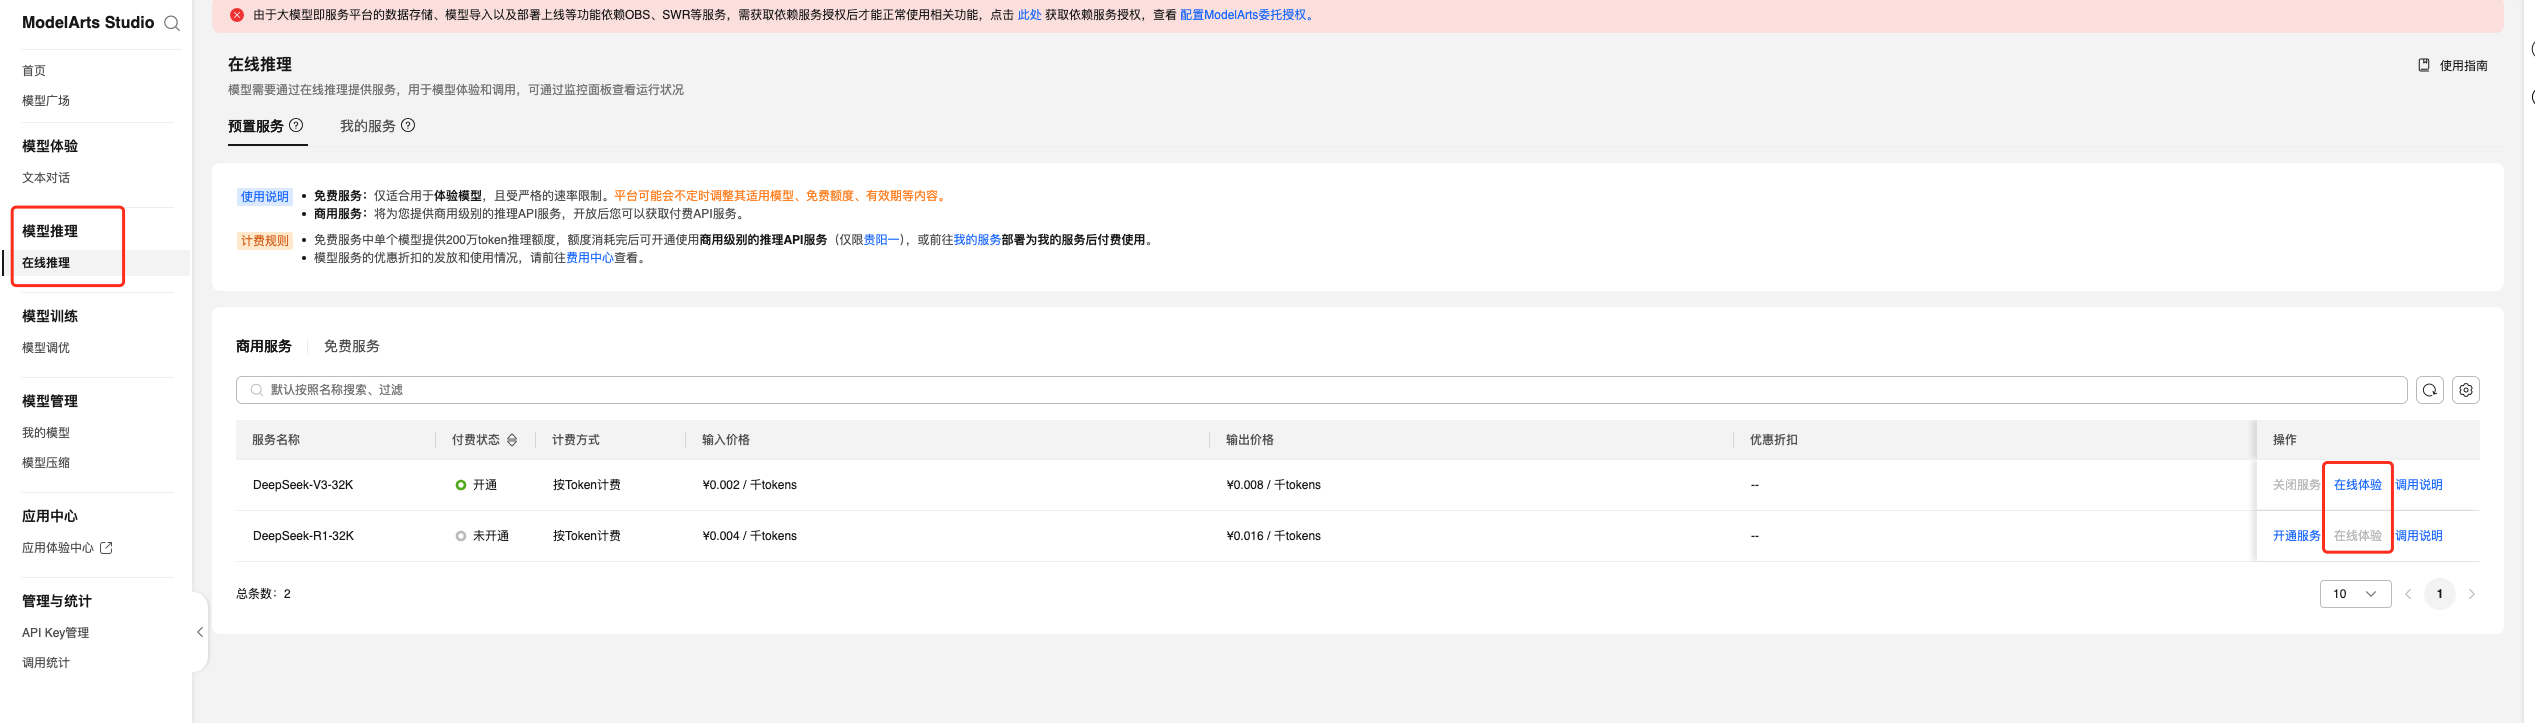Screen dimensions: 2535x723
Task: Select 免费服务 tab
Action: pos(352,346)
